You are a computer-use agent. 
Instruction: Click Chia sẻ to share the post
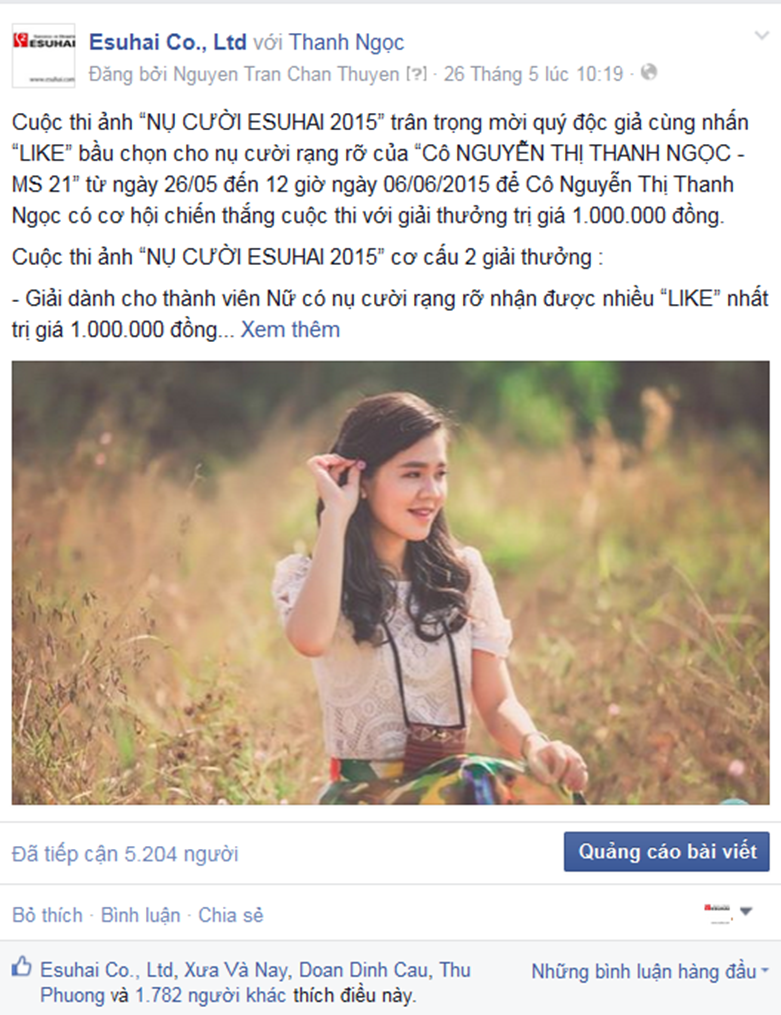click(x=231, y=915)
